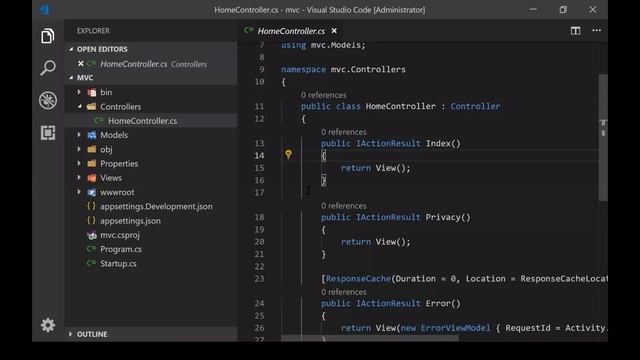This screenshot has height=360, width=640.
Task: Click "0 references" above Error method
Action: pos(344,292)
